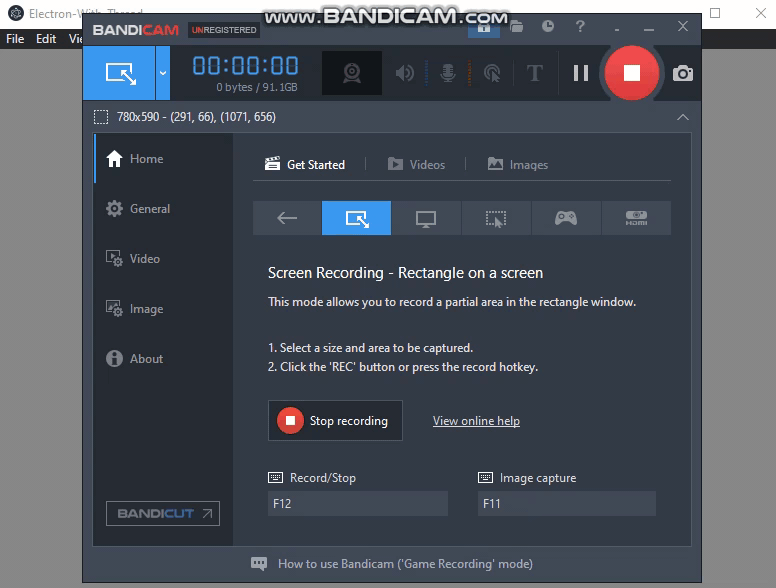Open the recording mode dropdown arrow
Image resolution: width=776 pixels, height=588 pixels.
pyautogui.click(x=163, y=73)
